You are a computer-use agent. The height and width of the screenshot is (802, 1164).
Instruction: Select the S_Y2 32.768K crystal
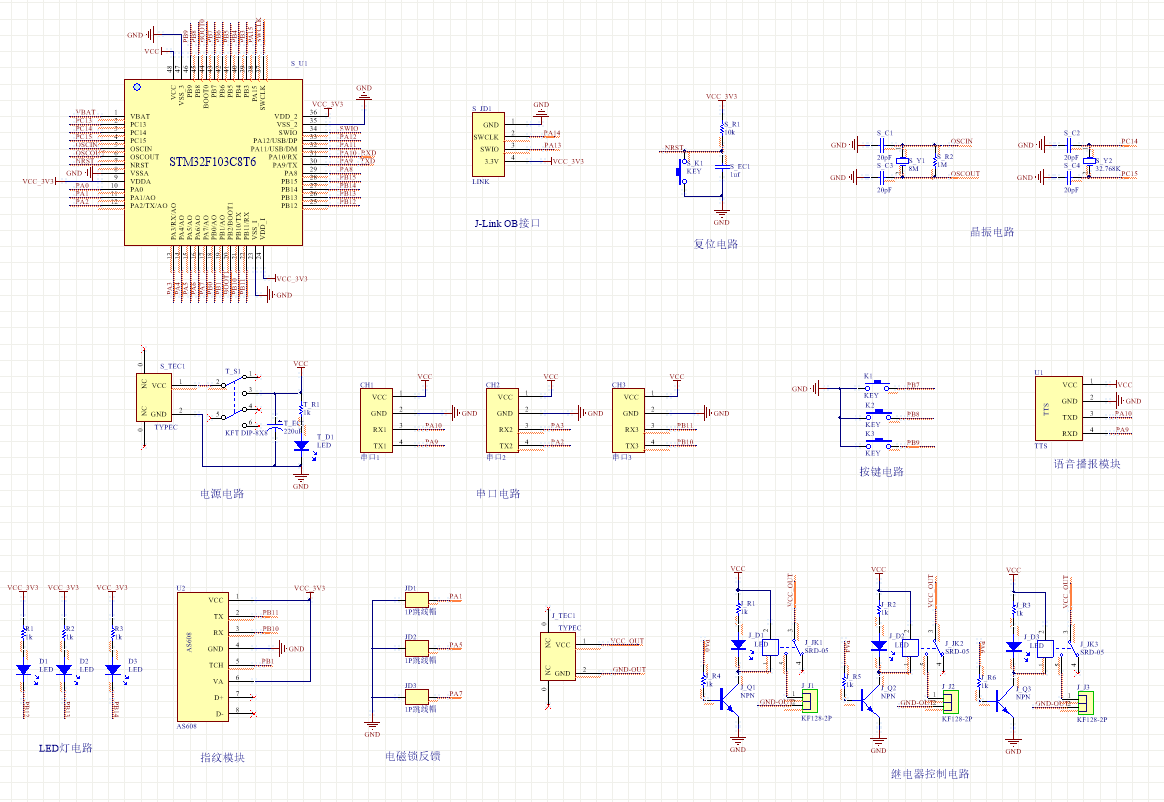[x=1089, y=161]
